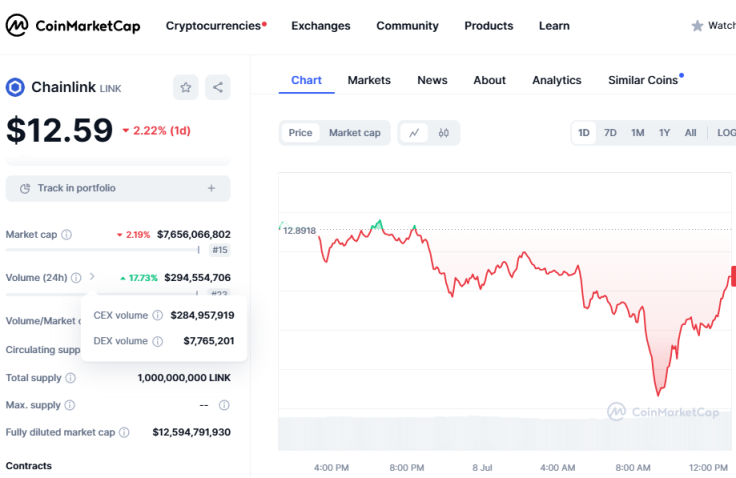
Task: Click the 8 Jul axis label
Action: (482, 468)
